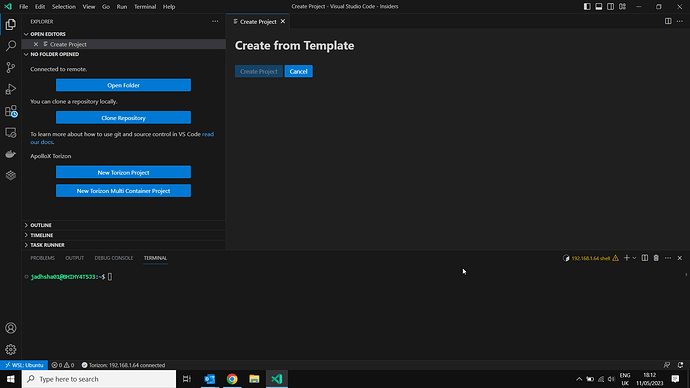690x388 pixels.
Task: Click the New Torizon Project button
Action: (123, 172)
